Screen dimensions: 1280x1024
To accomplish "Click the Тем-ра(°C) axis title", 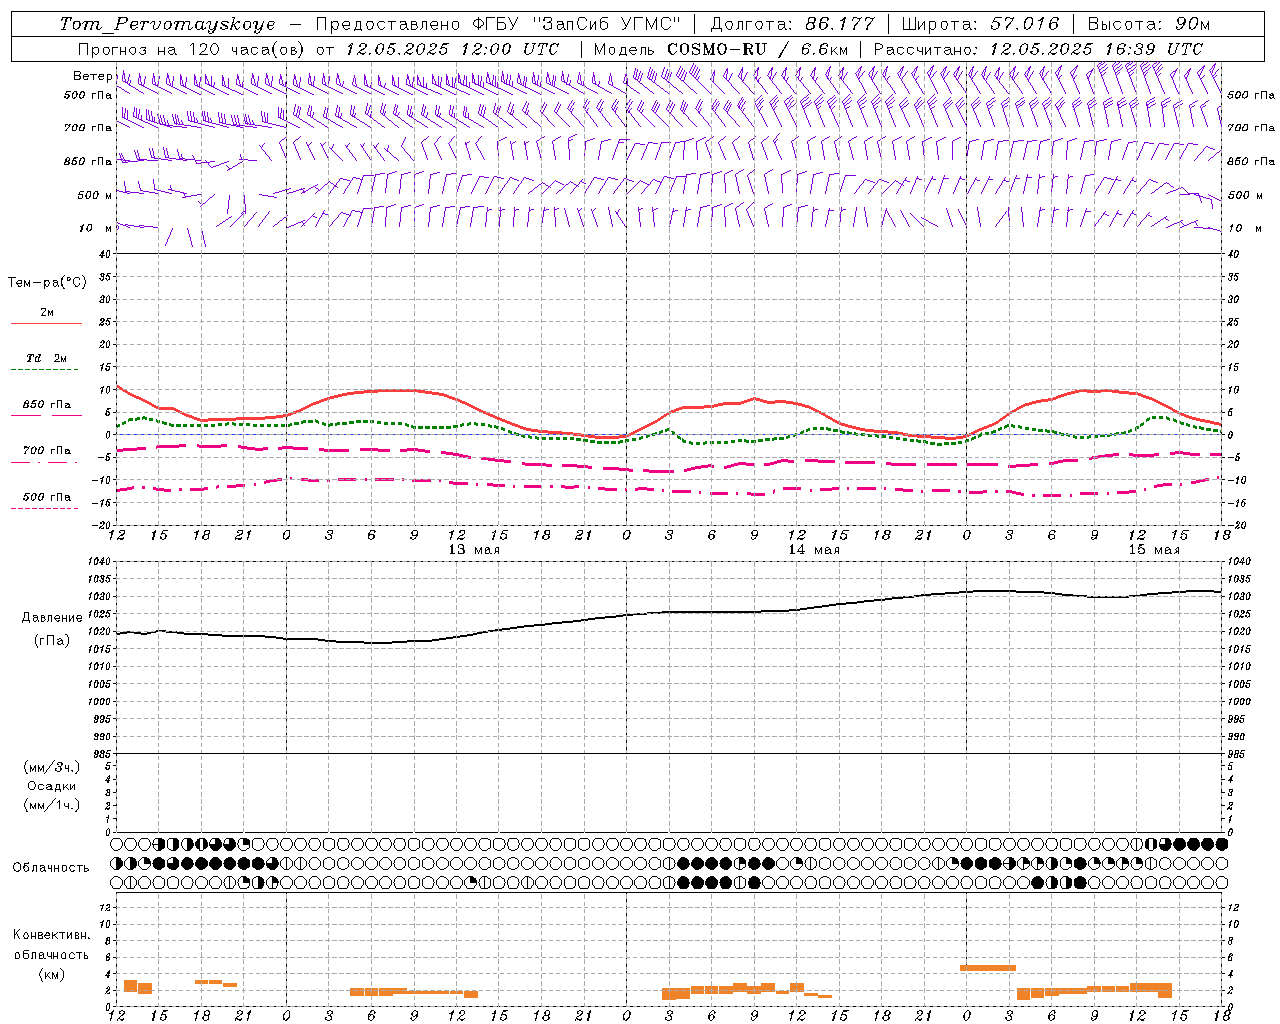I will [x=47, y=283].
